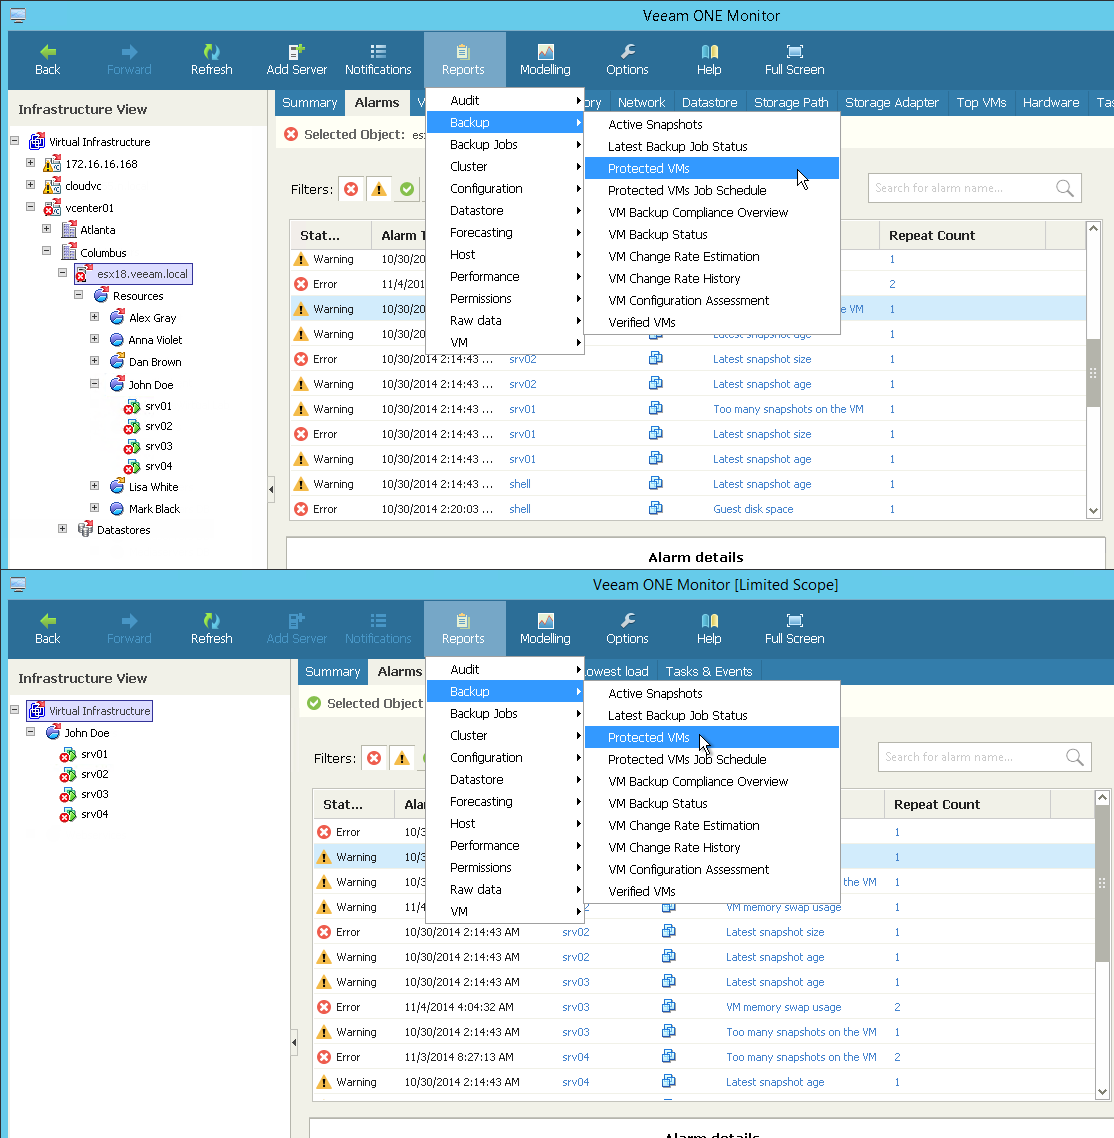Expand the cloudvc tree node
The width and height of the screenshot is (1114, 1138).
30,184
